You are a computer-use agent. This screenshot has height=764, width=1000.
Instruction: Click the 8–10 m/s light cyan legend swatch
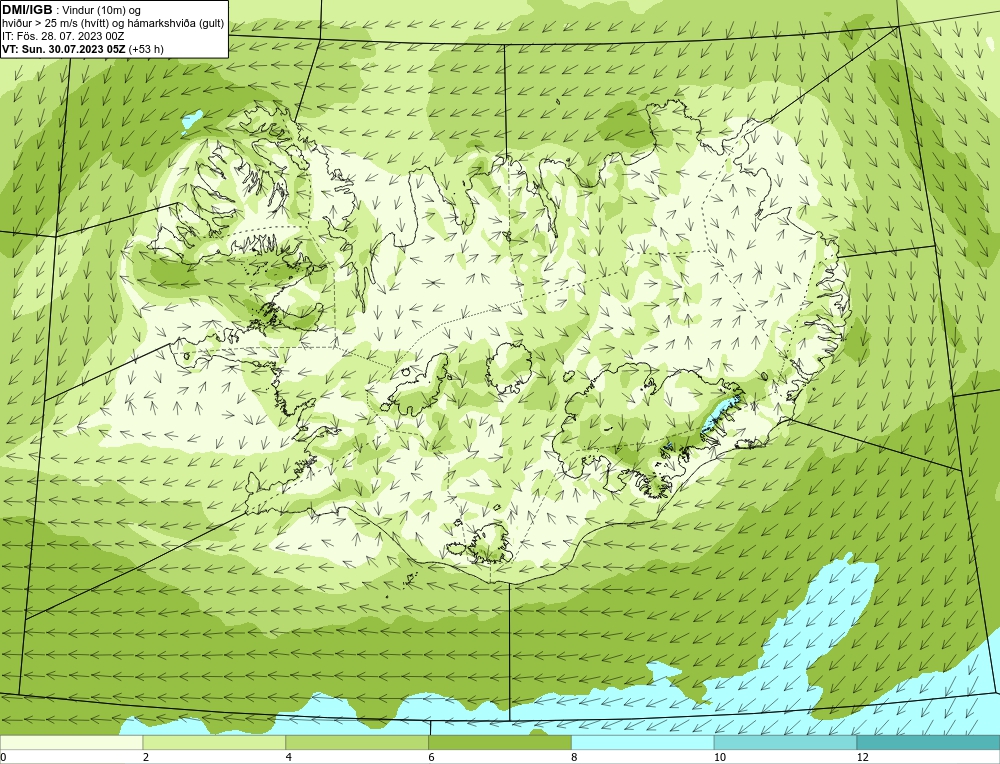coord(643,742)
